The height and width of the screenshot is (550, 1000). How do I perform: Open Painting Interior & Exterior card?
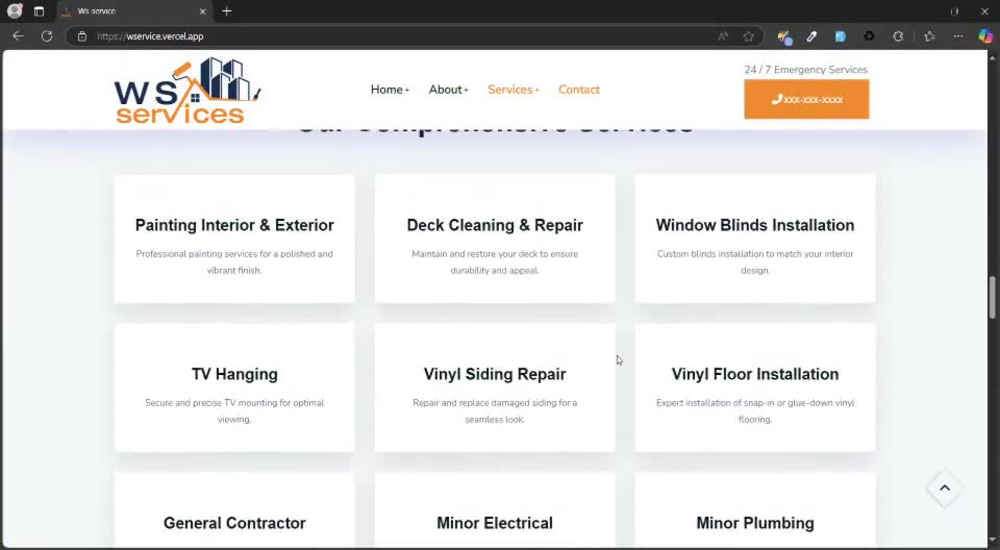234,238
